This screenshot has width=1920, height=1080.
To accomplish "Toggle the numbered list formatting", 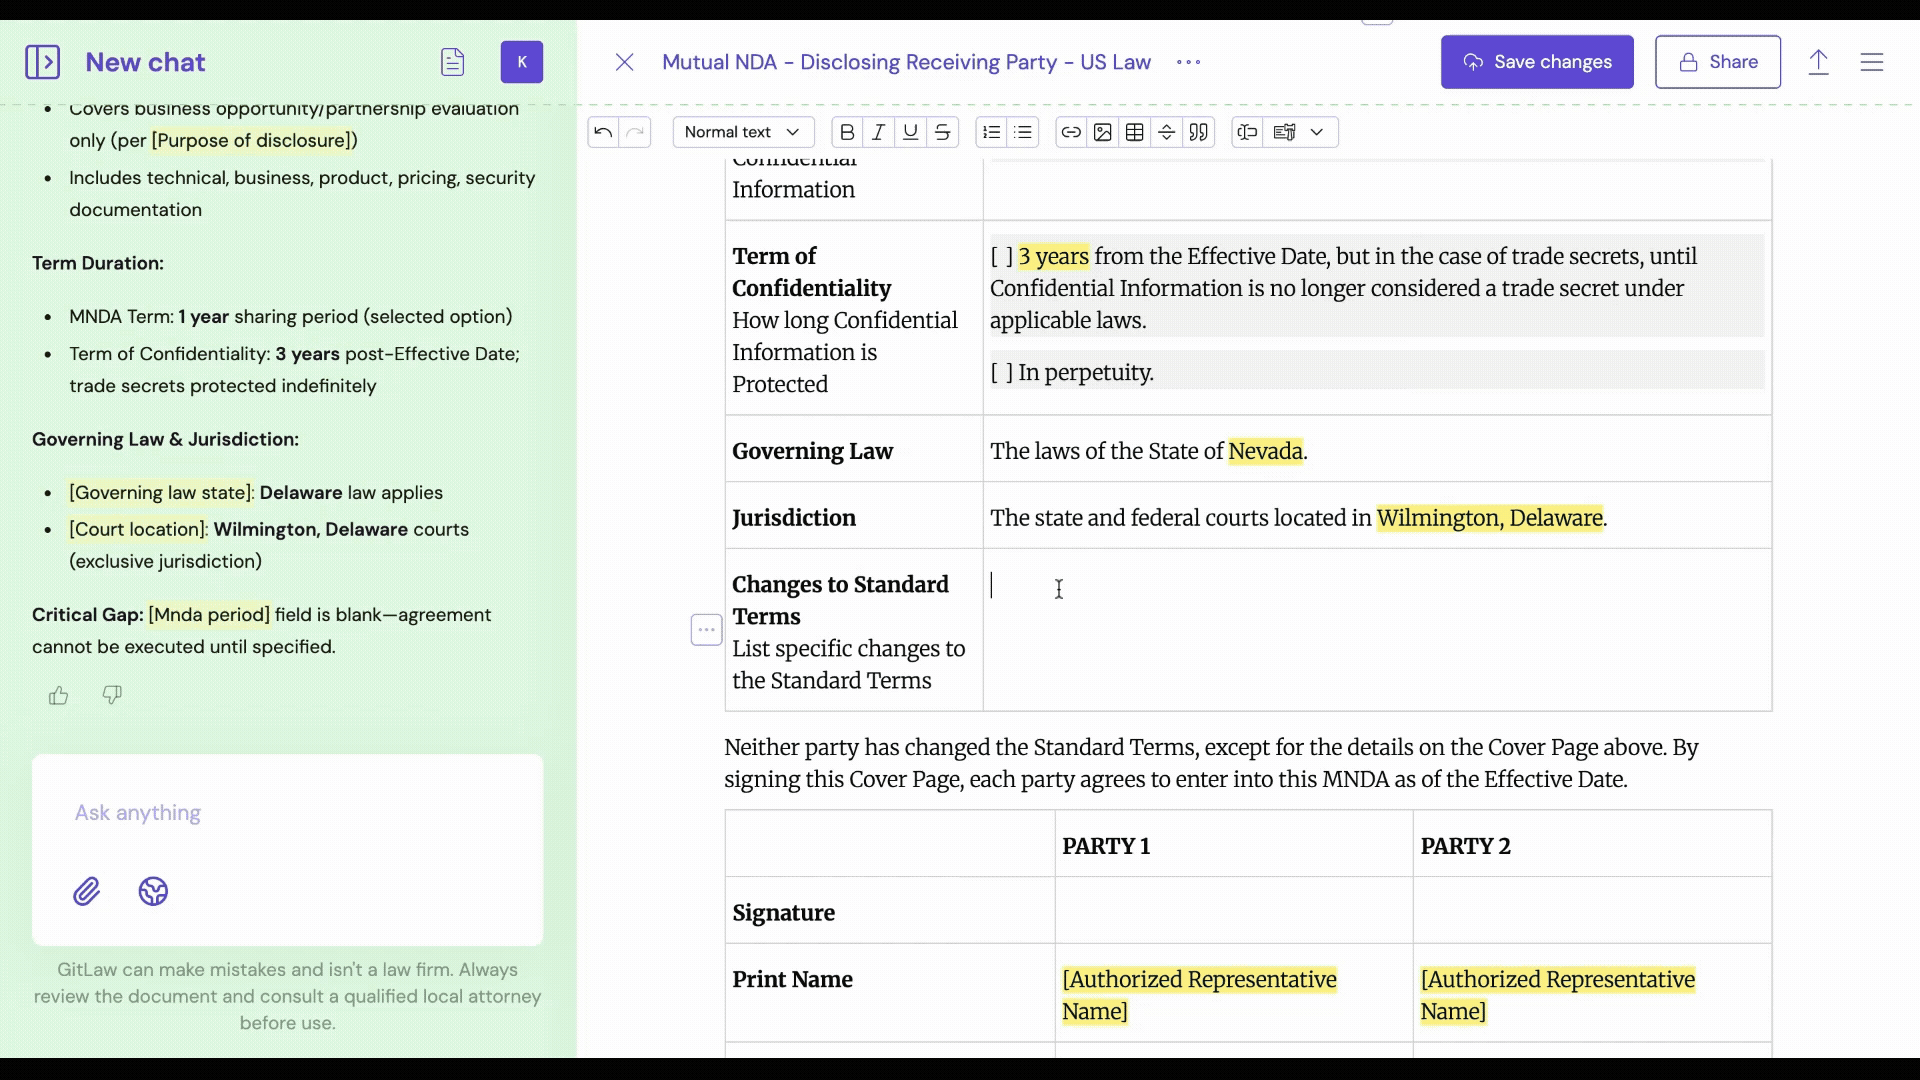I will [x=991, y=132].
